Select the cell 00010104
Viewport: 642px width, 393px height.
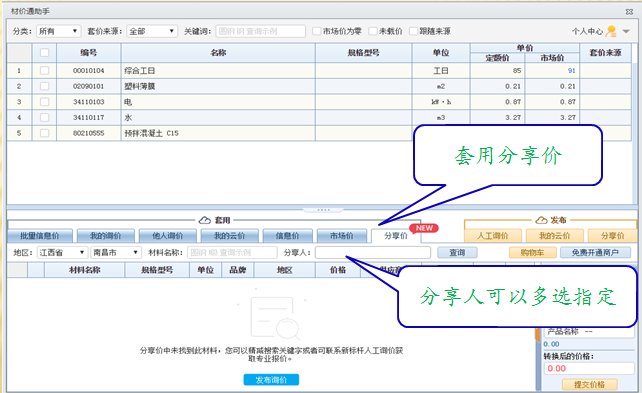pyautogui.click(x=88, y=70)
